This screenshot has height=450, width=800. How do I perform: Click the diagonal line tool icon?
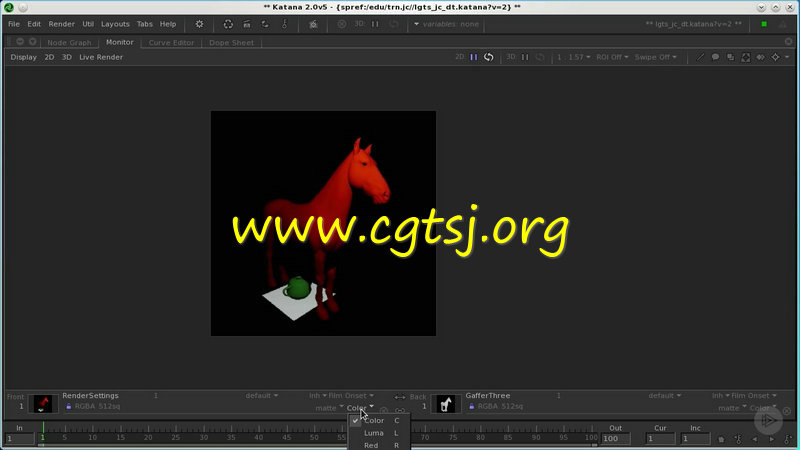tap(701, 57)
